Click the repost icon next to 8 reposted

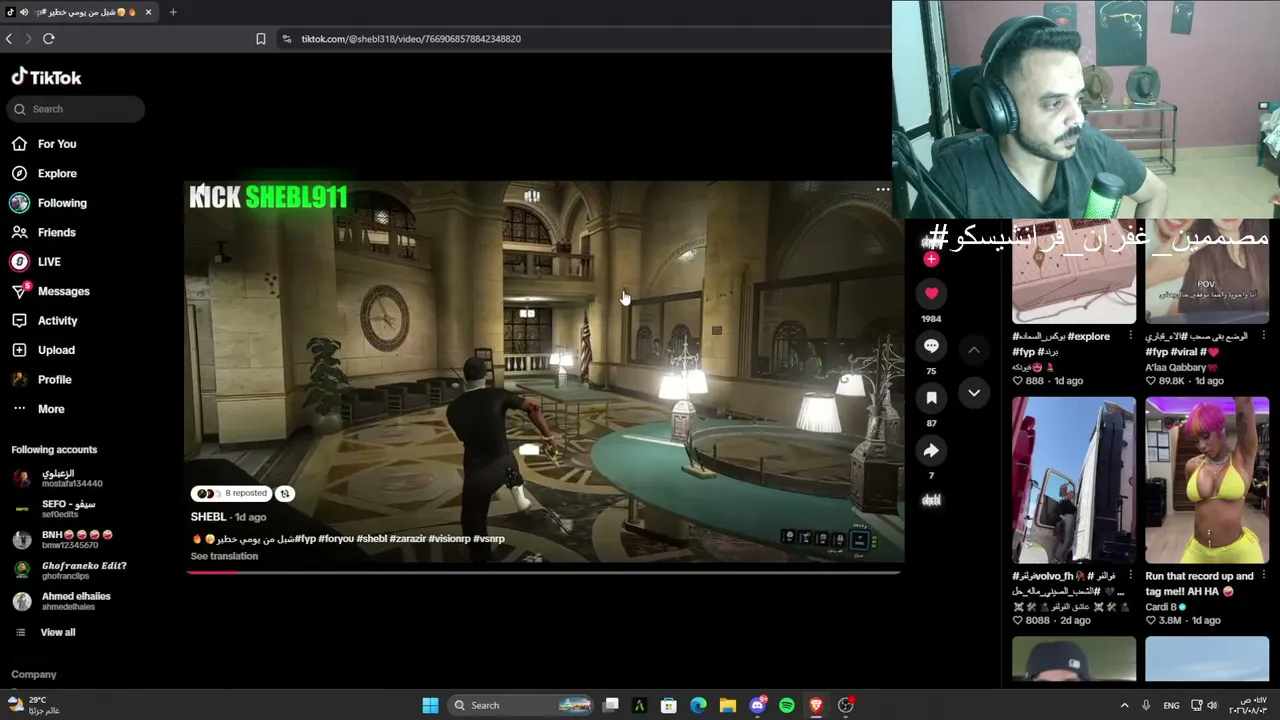click(285, 493)
